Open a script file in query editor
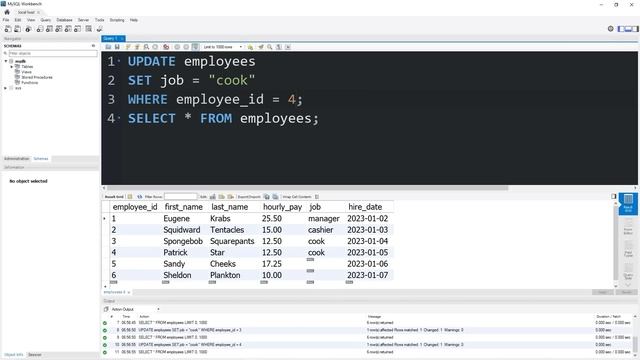The height and width of the screenshot is (360, 640). point(108,47)
